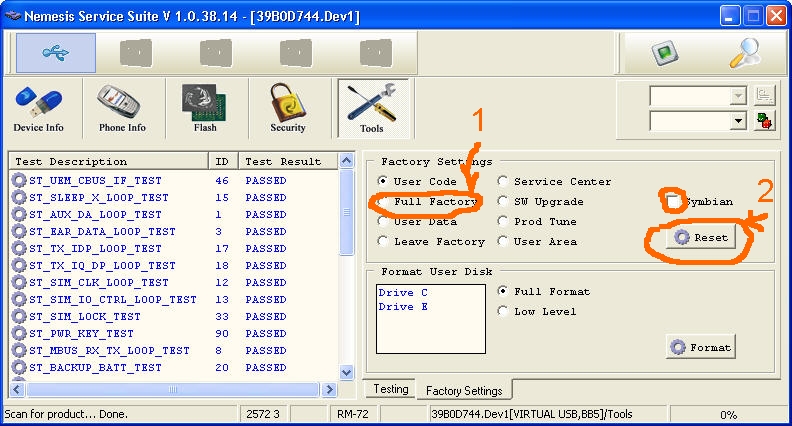Select the USB connection icon
Screen dimensions: 792x426
(56, 53)
